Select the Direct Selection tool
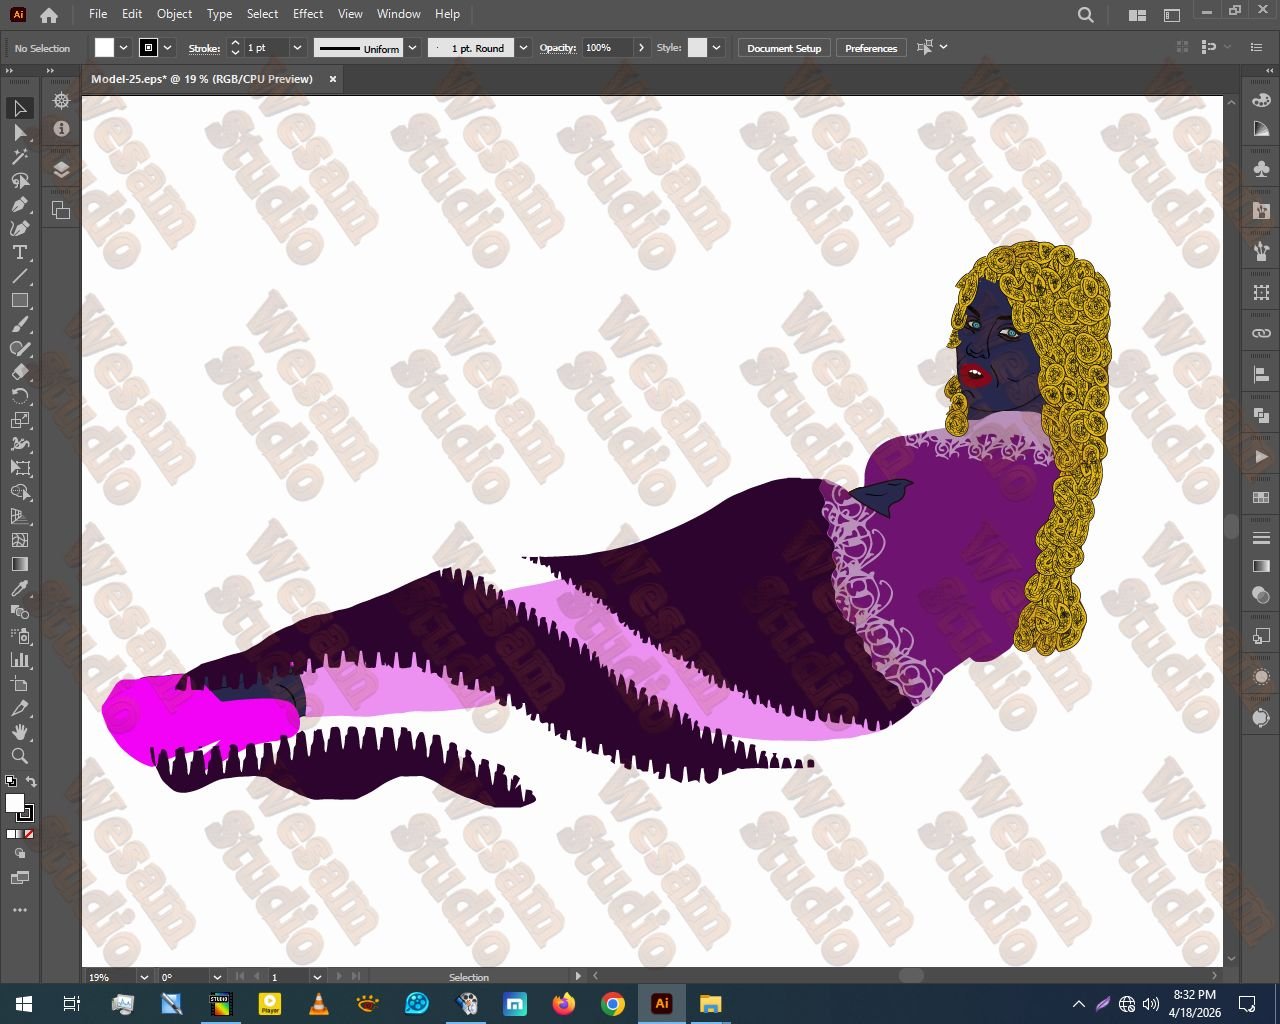 (x=19, y=132)
